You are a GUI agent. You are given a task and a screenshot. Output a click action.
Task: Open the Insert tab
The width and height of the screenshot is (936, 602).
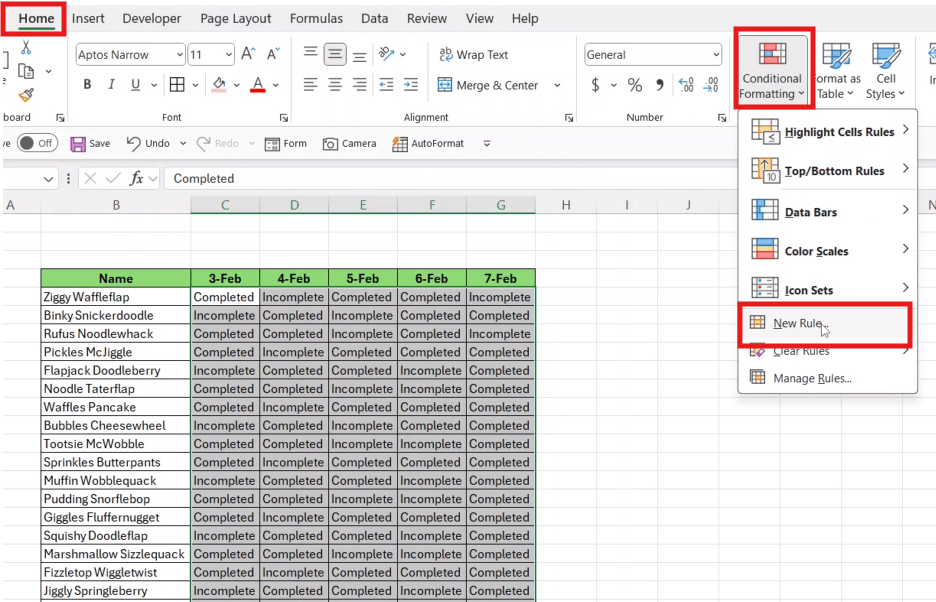[88, 19]
